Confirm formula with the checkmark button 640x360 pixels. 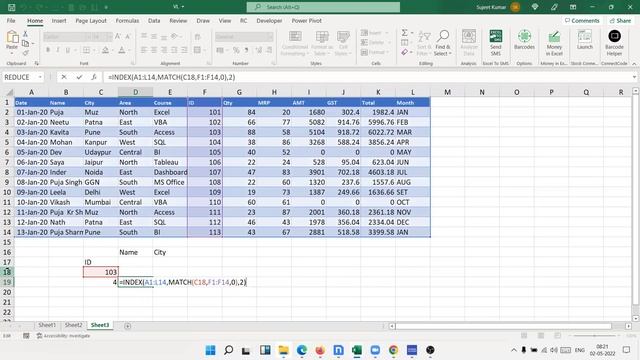(79, 77)
